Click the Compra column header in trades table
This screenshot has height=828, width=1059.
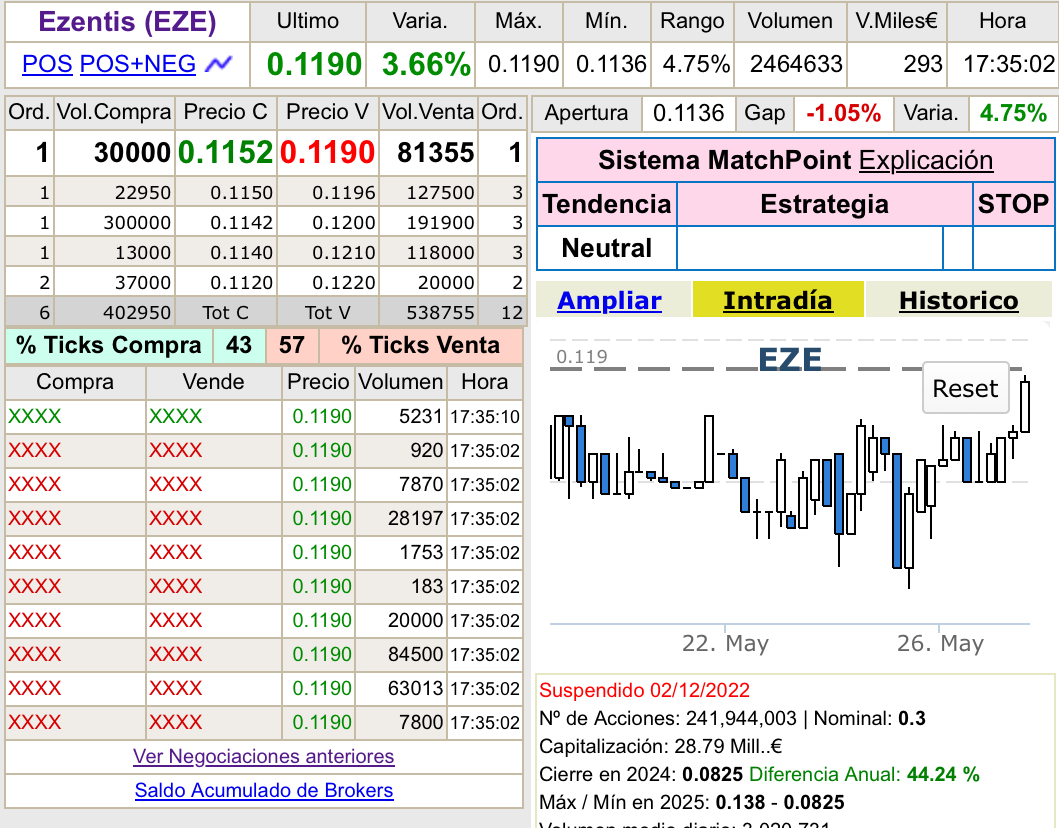(x=75, y=382)
